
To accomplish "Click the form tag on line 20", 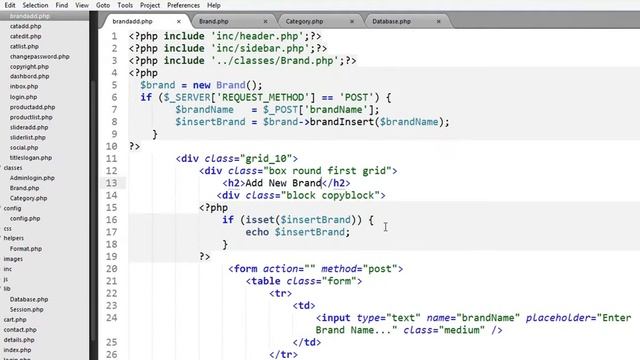I will point(316,269).
